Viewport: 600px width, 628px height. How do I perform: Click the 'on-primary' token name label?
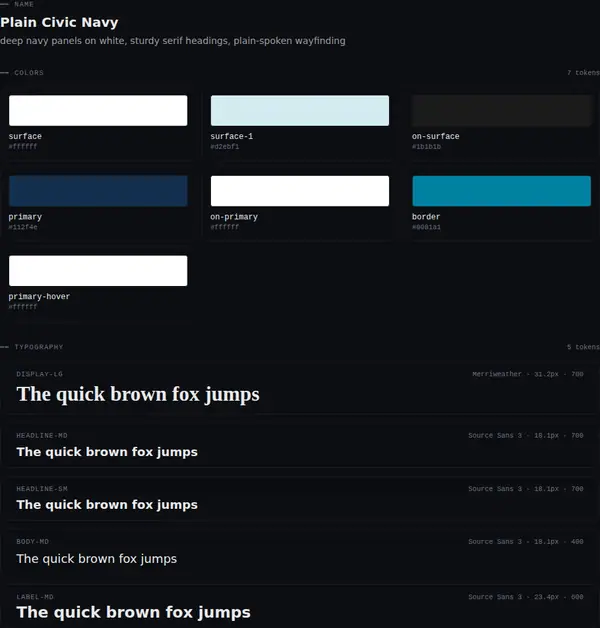[x=234, y=217]
